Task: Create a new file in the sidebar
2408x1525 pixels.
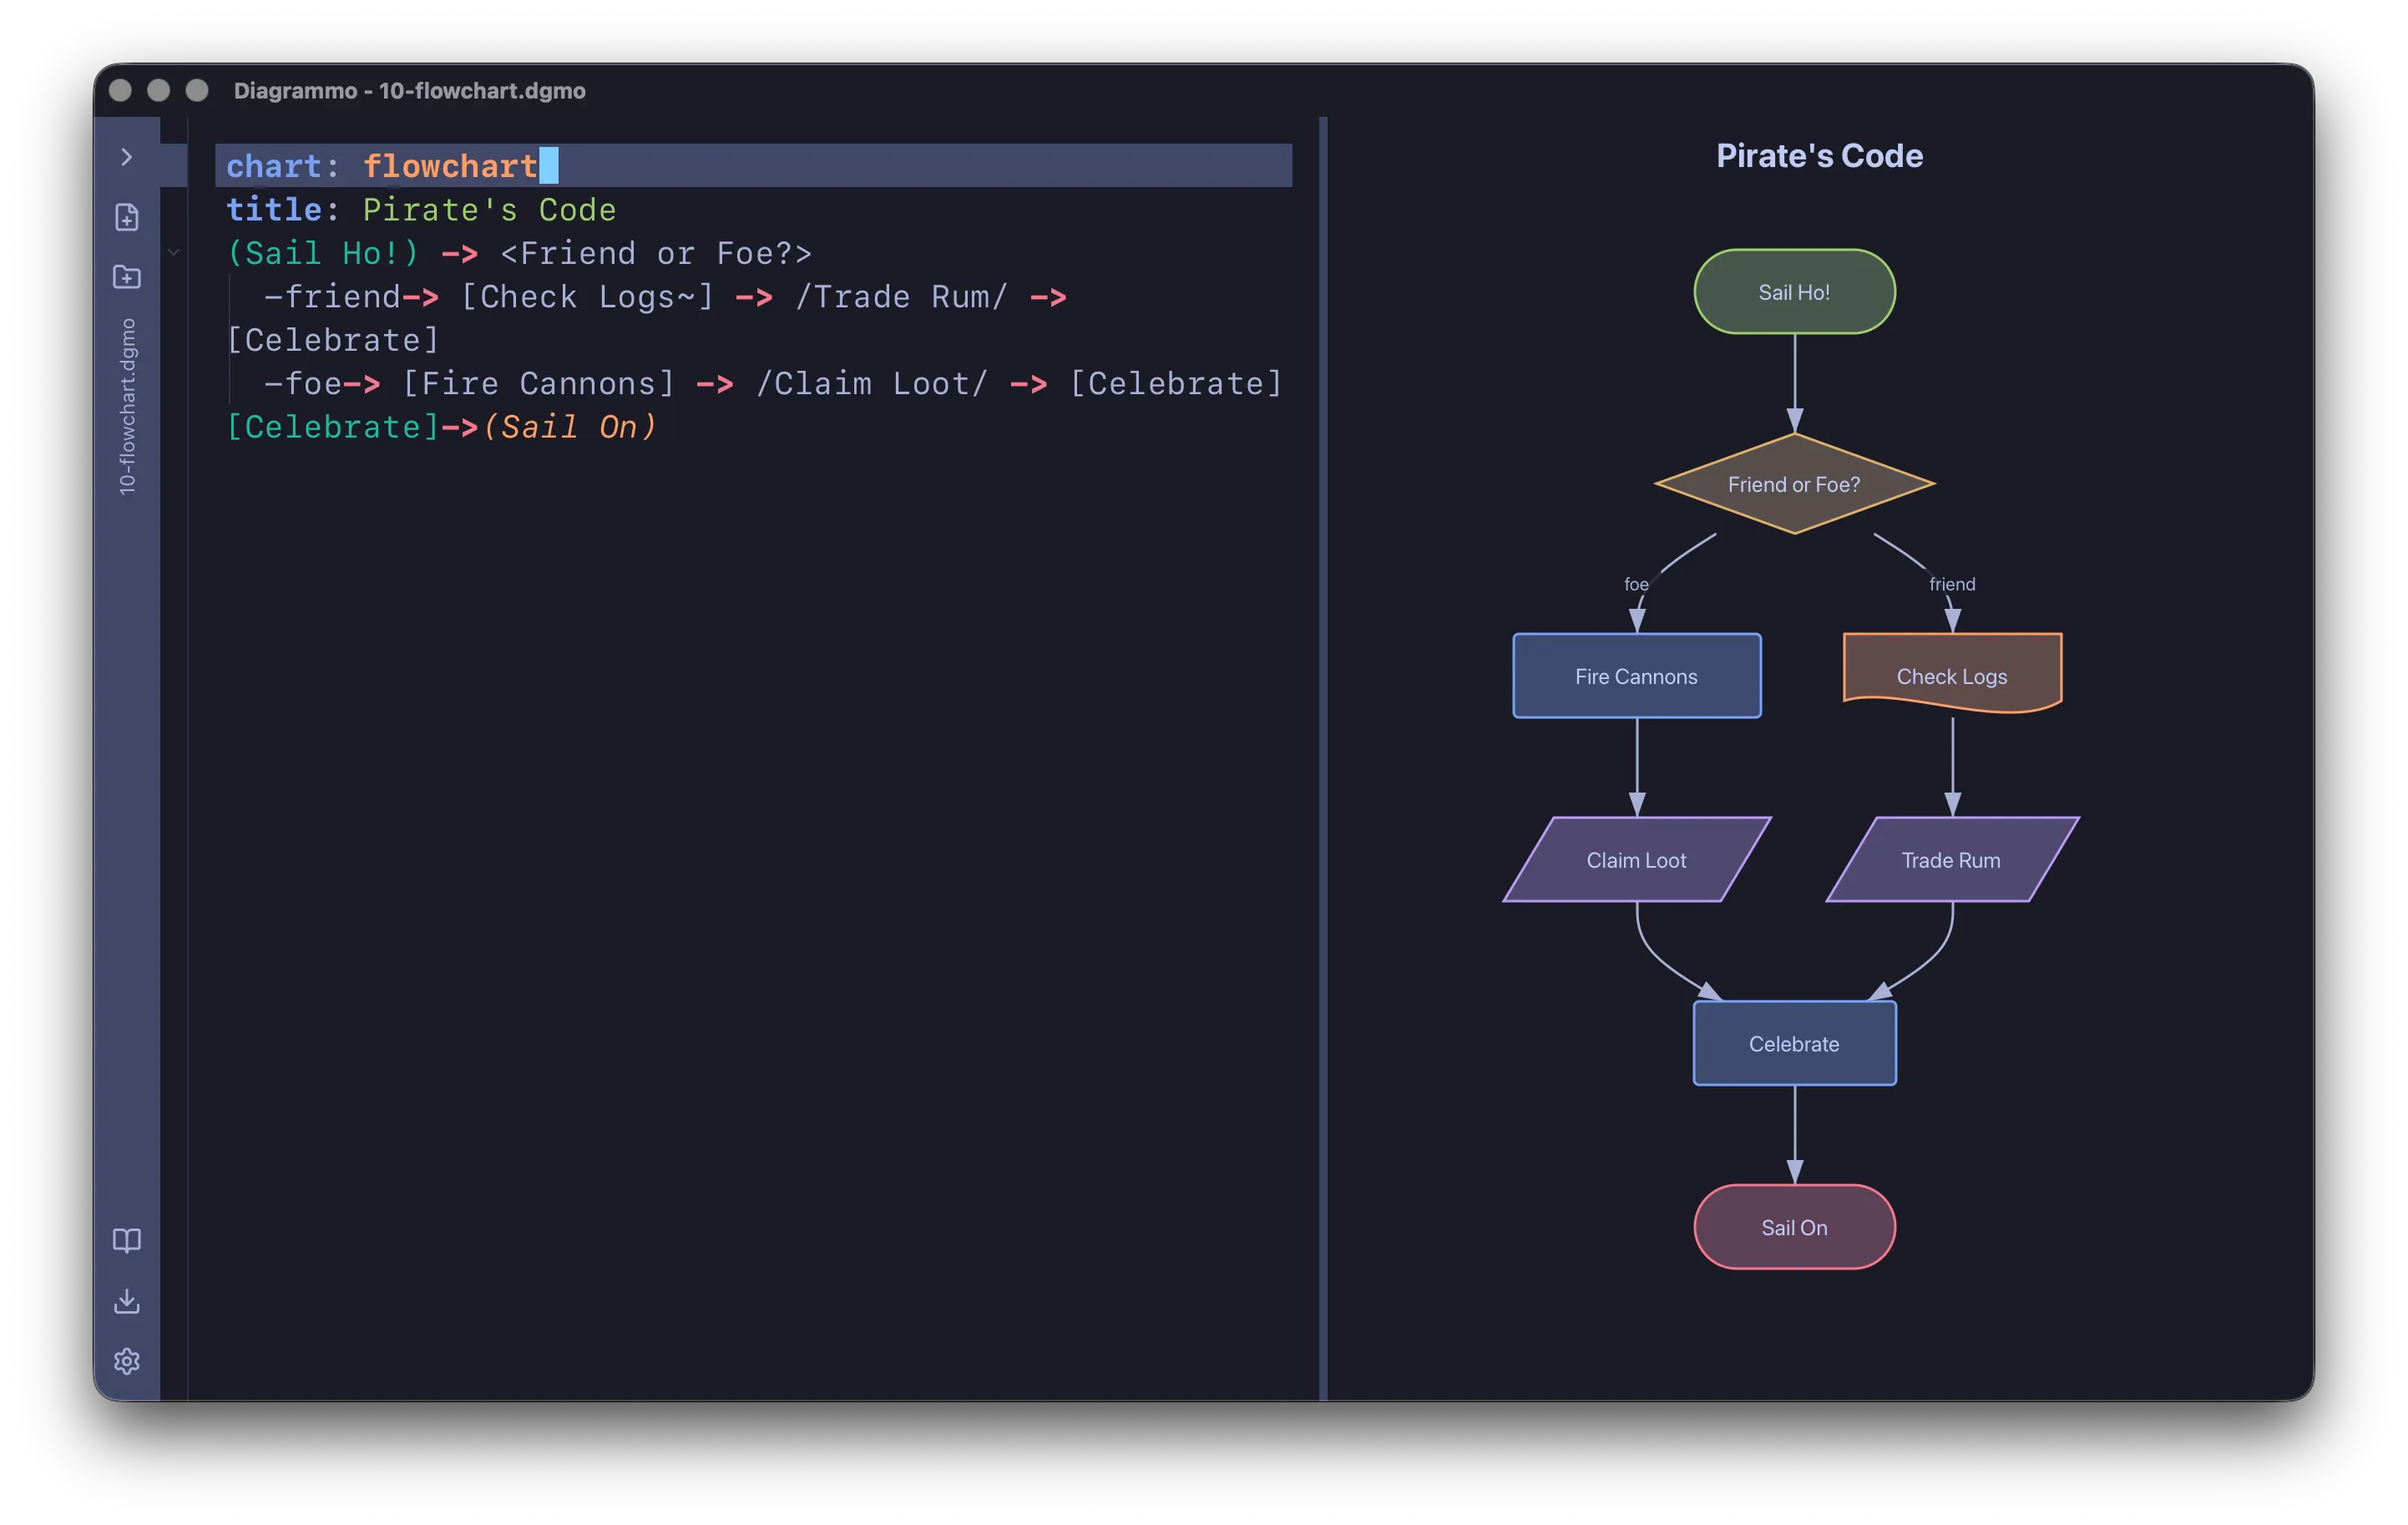Action: [127, 217]
